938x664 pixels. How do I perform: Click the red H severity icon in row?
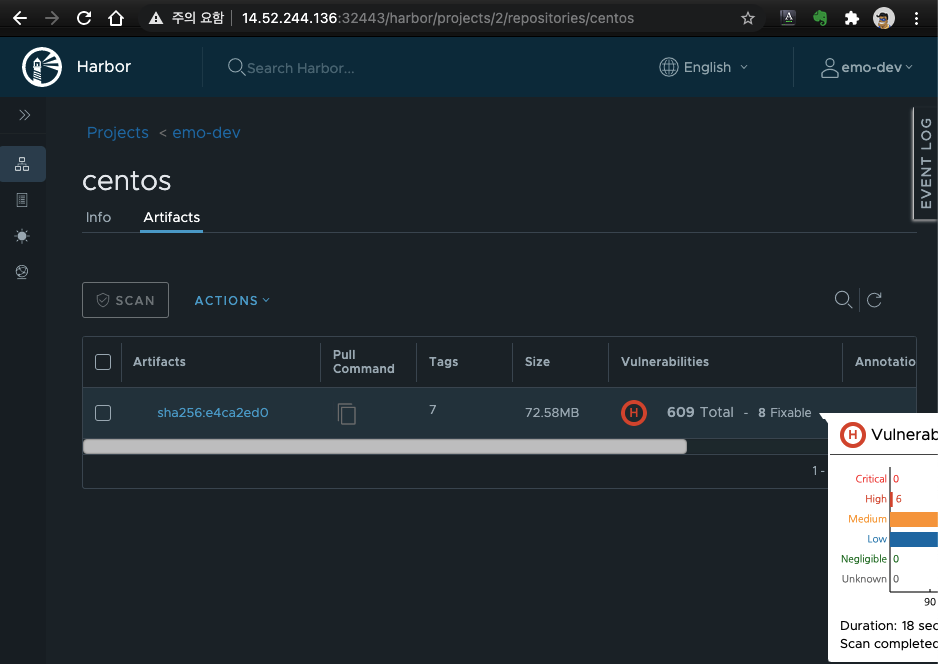(x=634, y=413)
